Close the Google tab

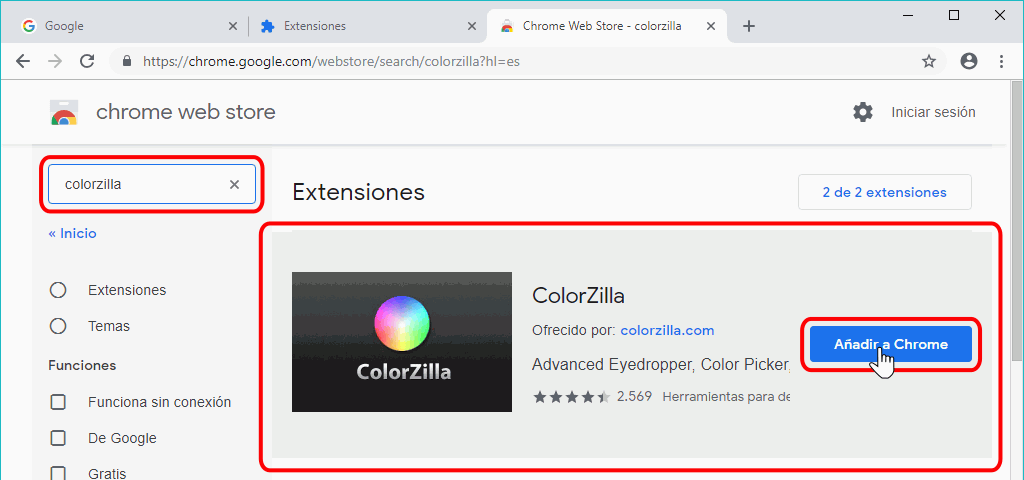[232, 26]
